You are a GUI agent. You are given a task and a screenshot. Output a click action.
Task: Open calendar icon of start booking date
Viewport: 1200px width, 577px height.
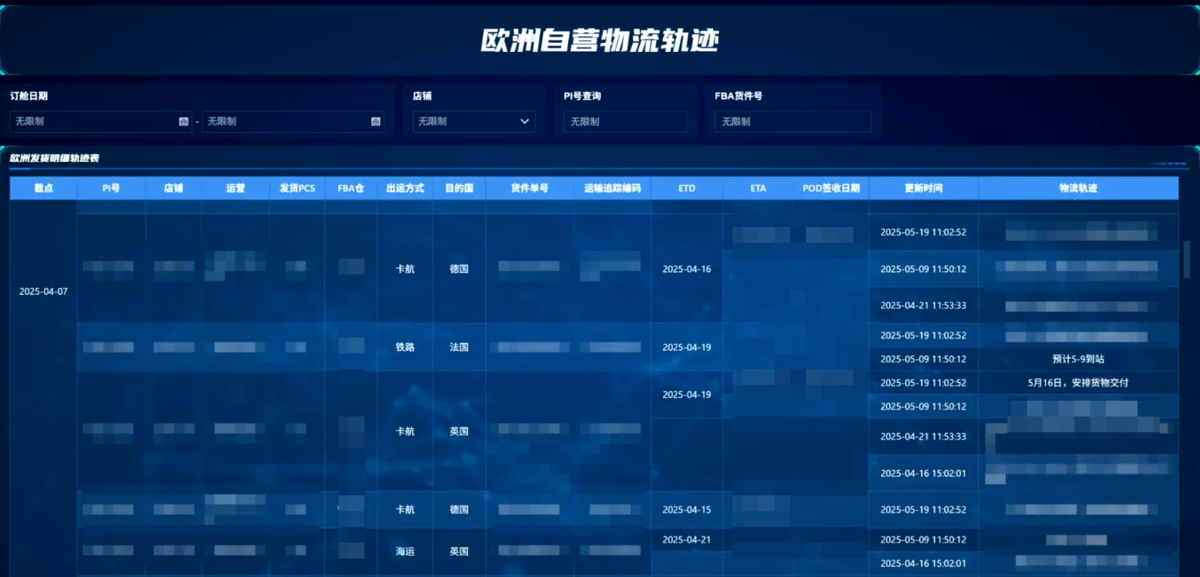point(183,122)
